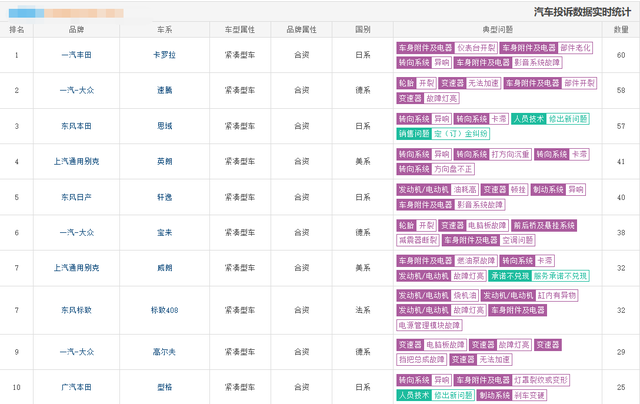Screen dimensions: 640x404
Task: Open the 速腾 car series link
Action: pos(164,90)
